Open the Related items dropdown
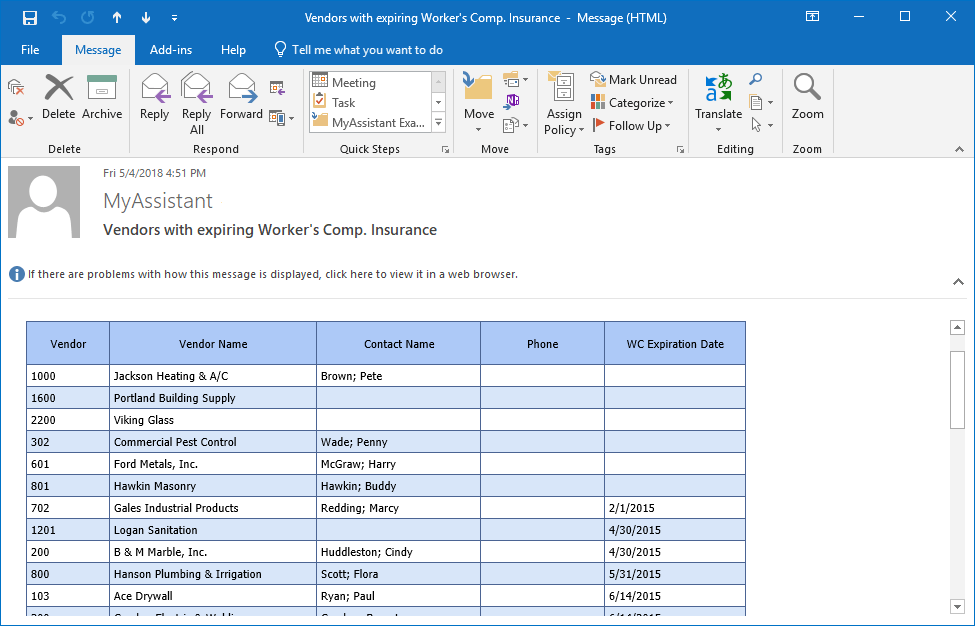The image size is (975, 626). pos(761,103)
